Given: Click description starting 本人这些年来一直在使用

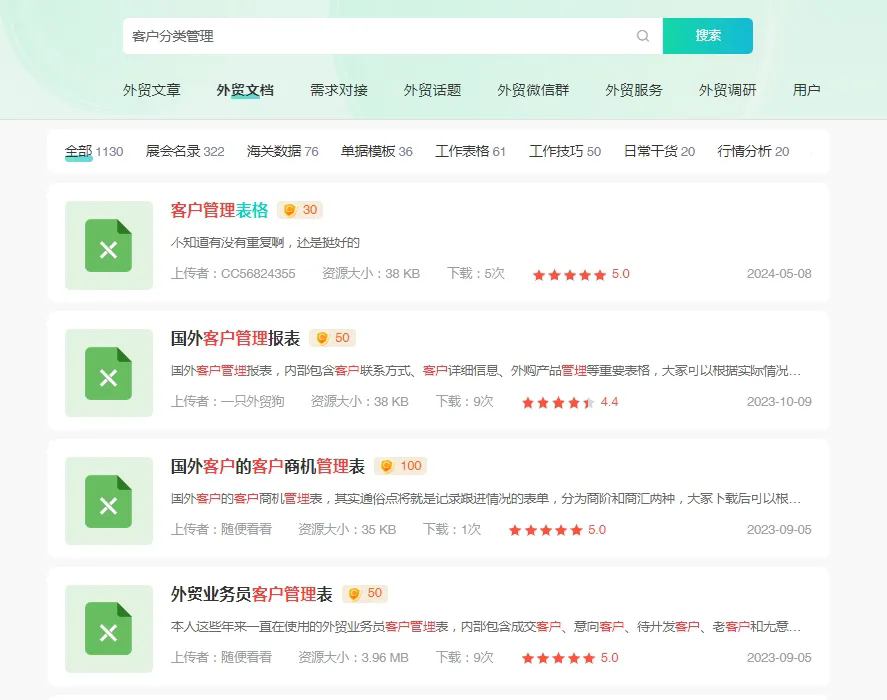Looking at the screenshot, I should coord(485,626).
